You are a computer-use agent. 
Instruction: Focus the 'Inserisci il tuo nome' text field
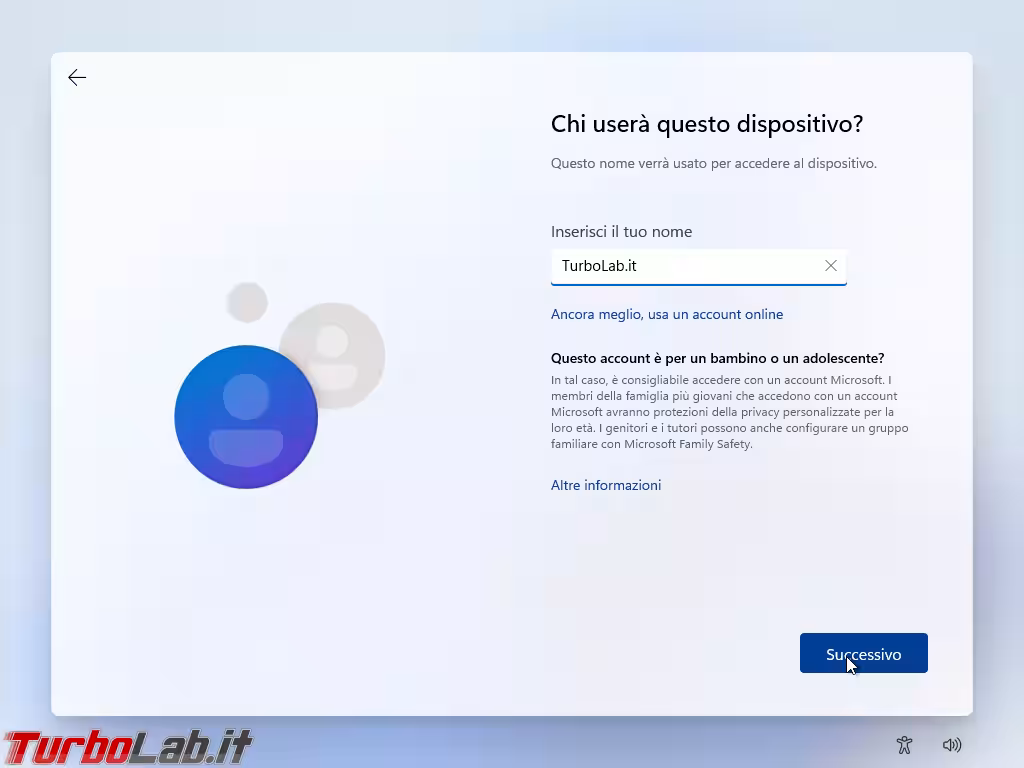tap(685, 266)
